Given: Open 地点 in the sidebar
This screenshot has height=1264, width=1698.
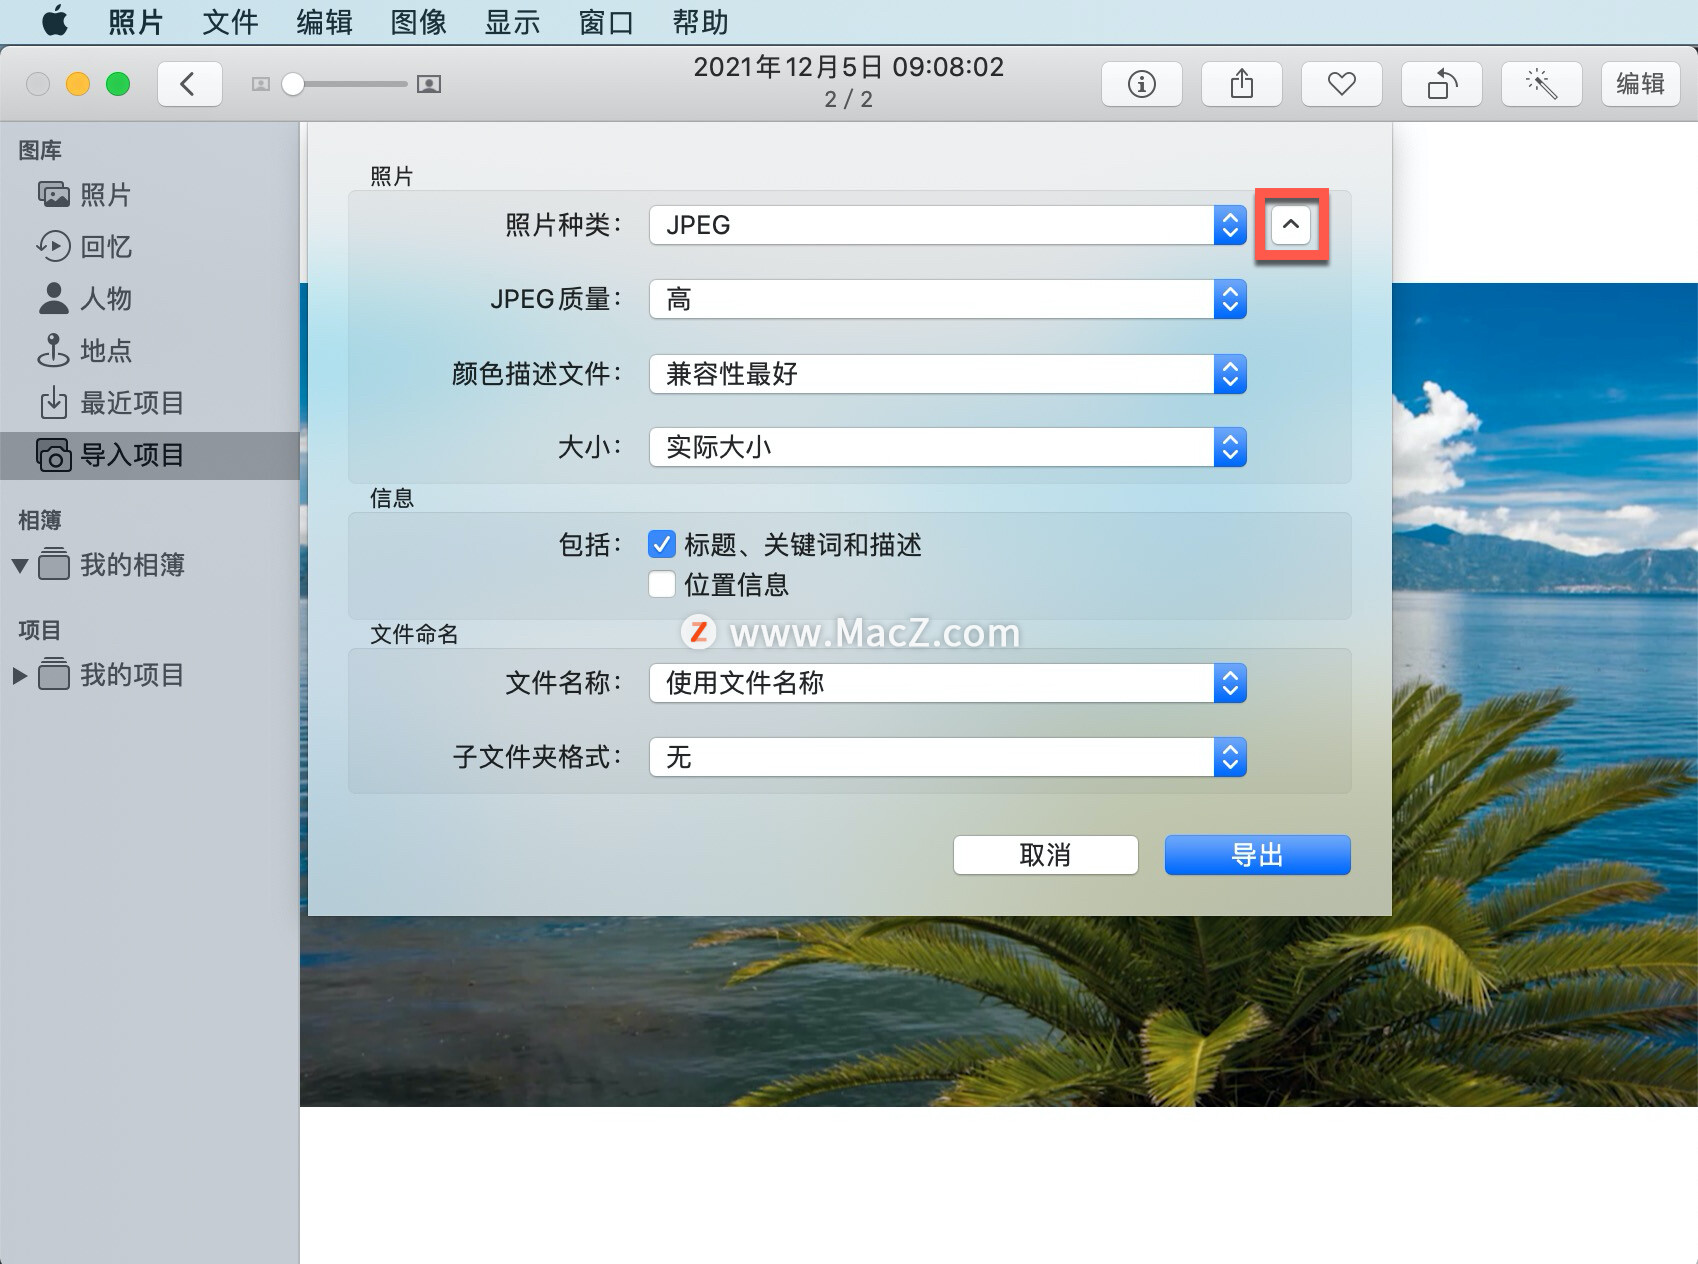Looking at the screenshot, I should tap(105, 351).
